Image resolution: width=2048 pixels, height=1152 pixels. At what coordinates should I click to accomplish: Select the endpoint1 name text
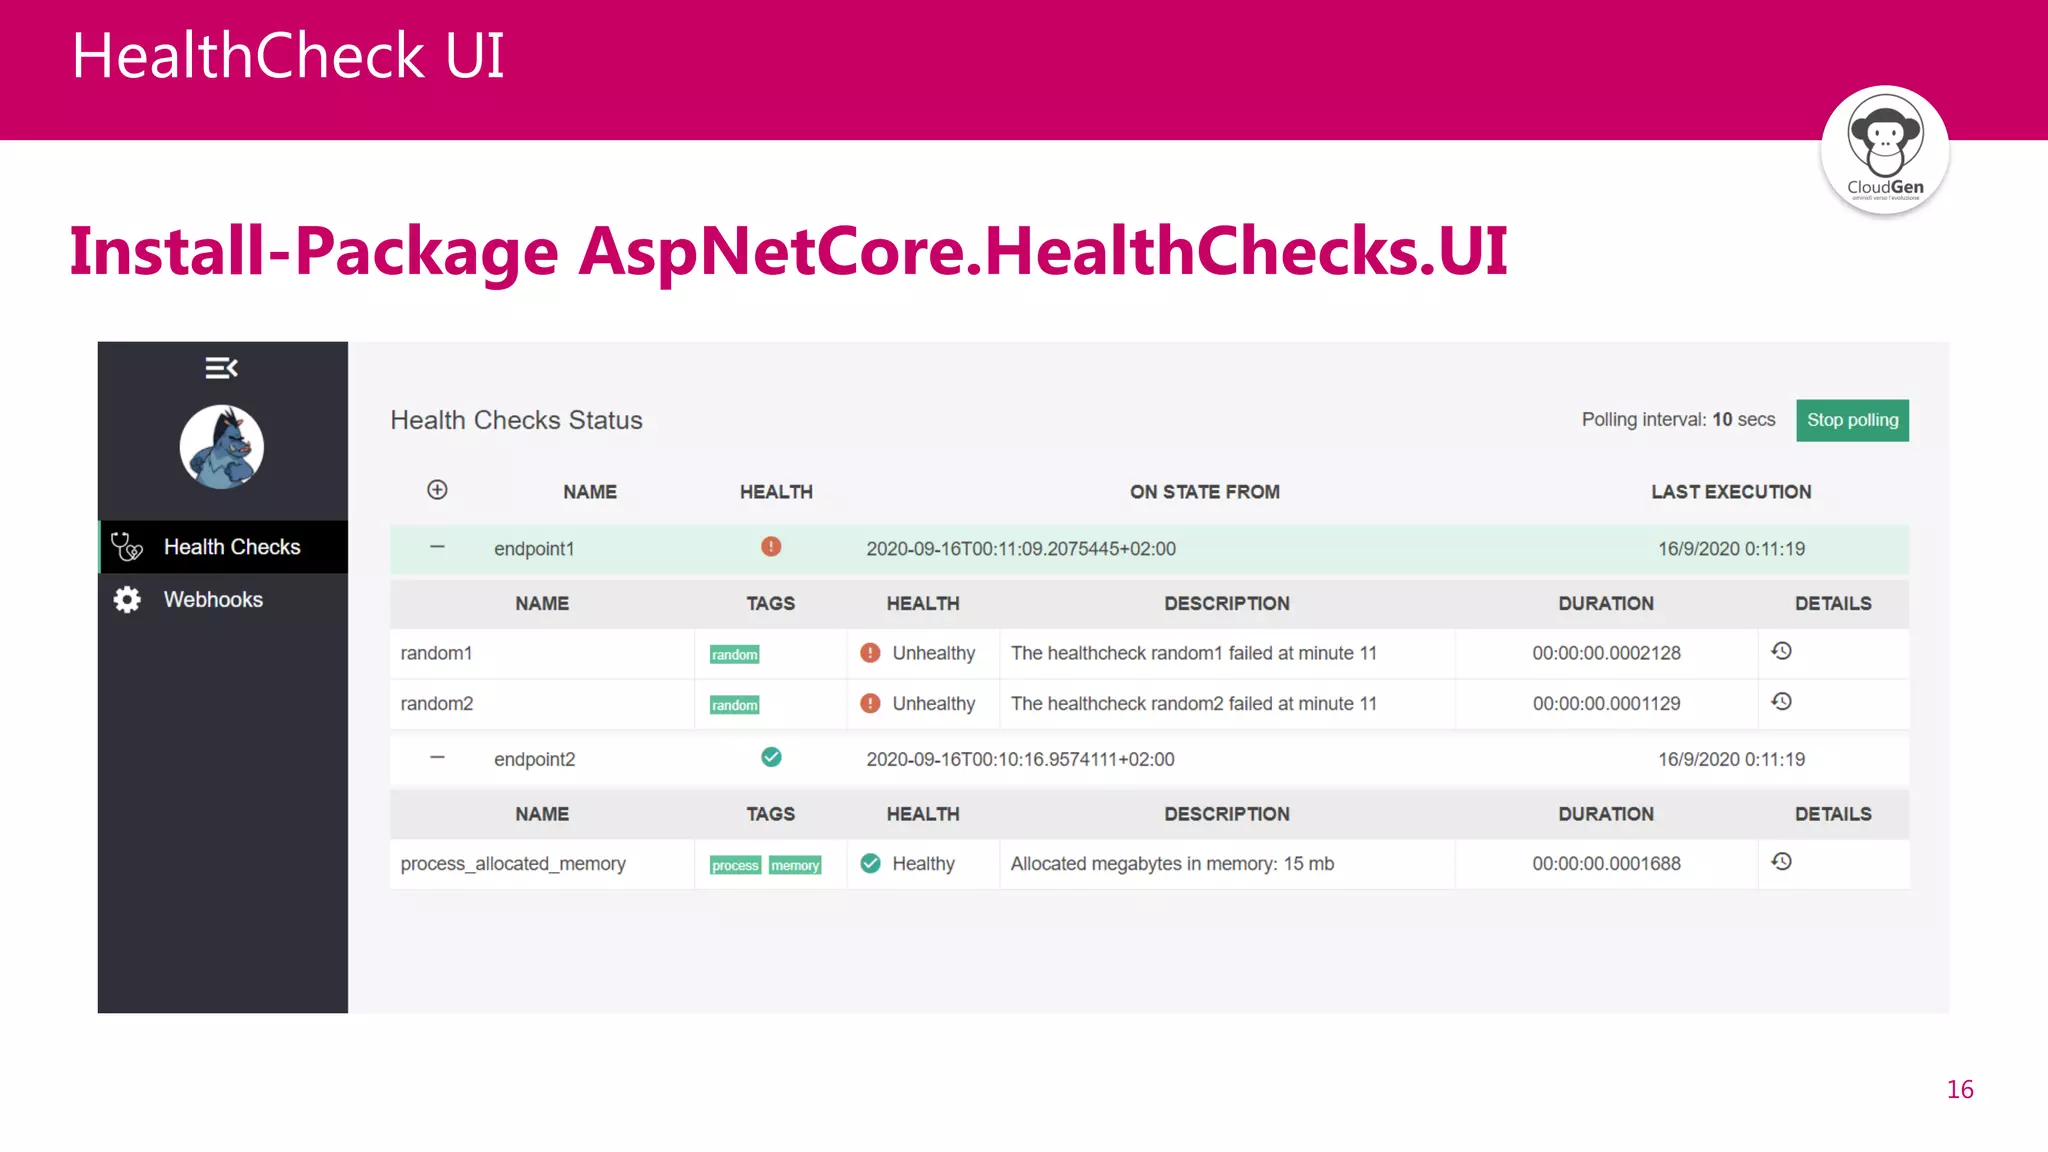[x=534, y=549]
